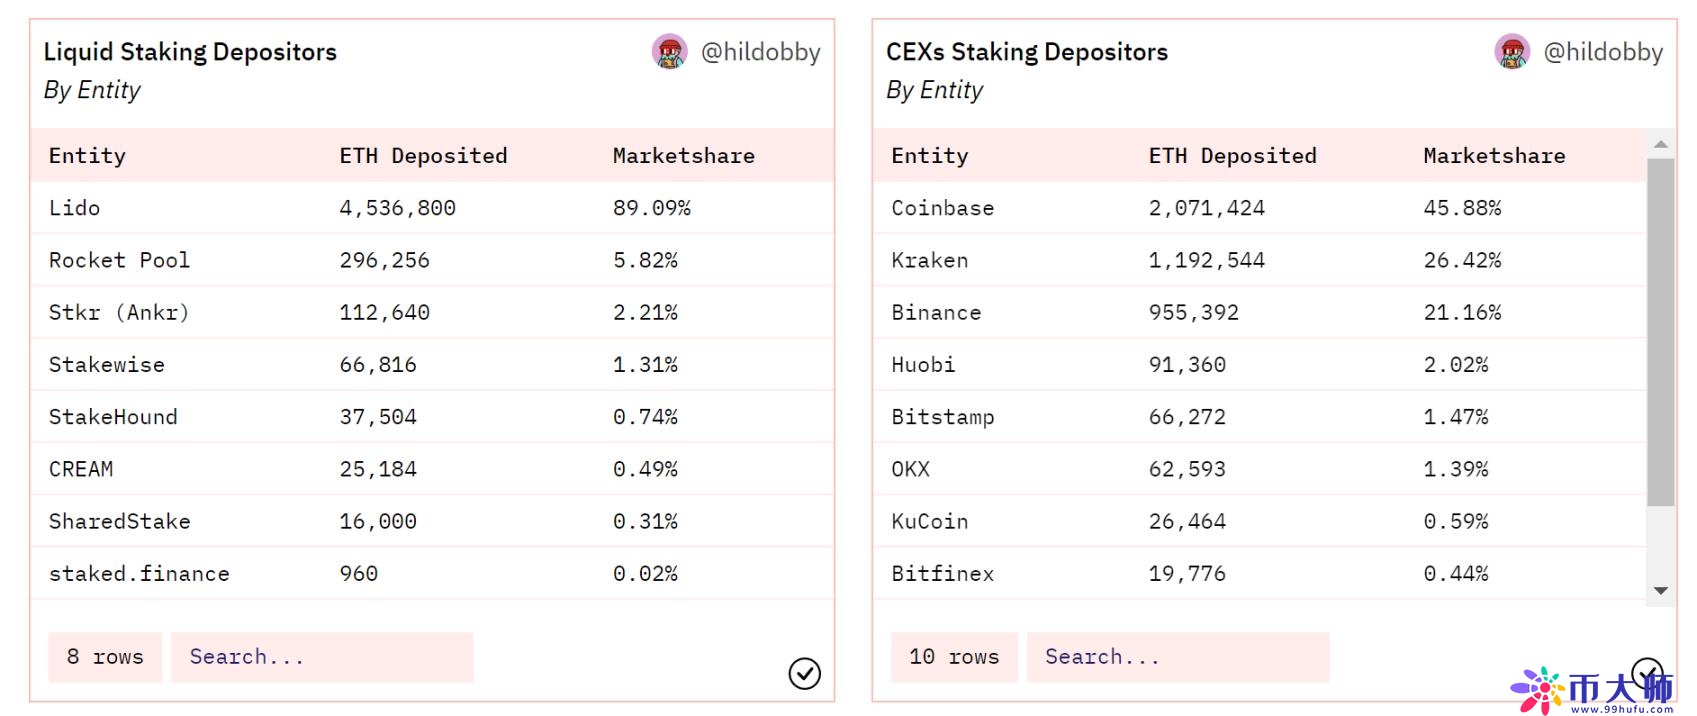Click hildobby avatar on Liquid Staking panel

click(670, 51)
